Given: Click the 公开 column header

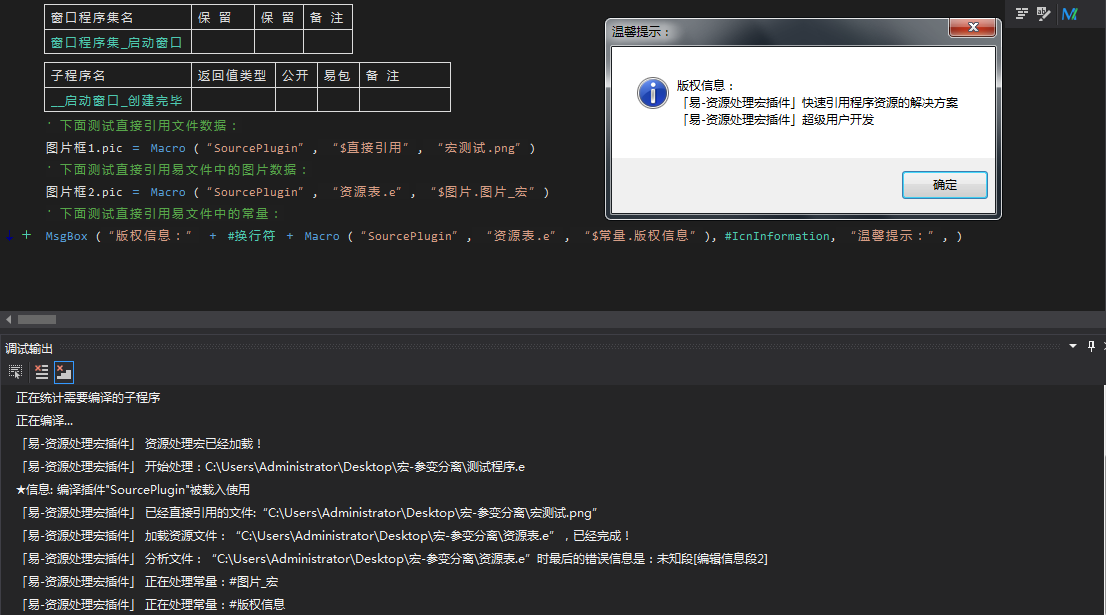Looking at the screenshot, I should [296, 75].
